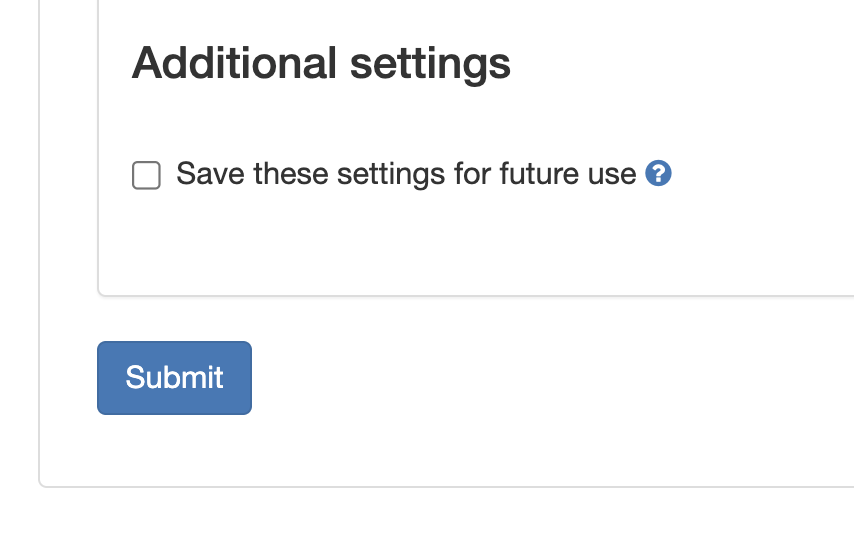Click the "settings" word in the heading
854x544 pixels.
pos(430,63)
